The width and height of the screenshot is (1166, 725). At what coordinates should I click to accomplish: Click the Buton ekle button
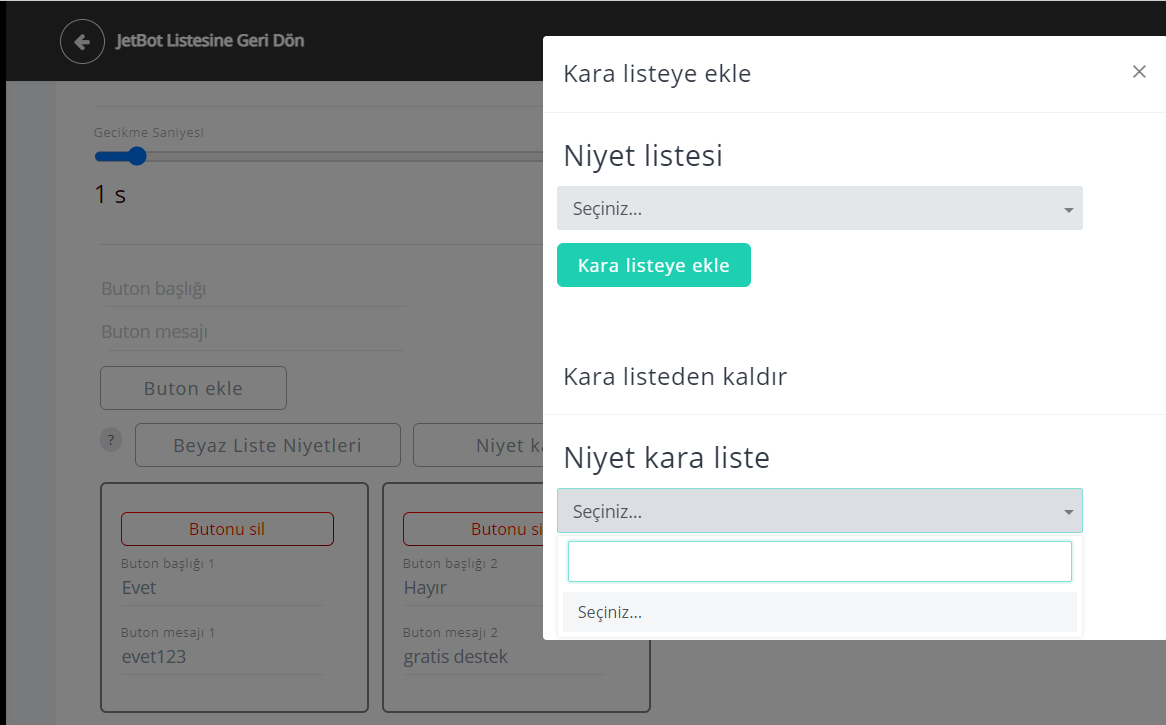pos(193,388)
